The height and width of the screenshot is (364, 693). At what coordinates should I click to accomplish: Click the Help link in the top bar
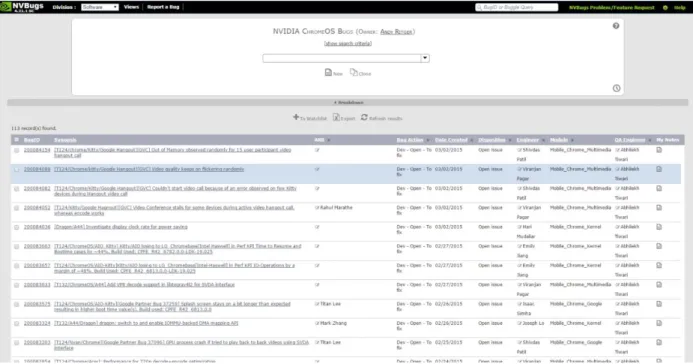679,8
